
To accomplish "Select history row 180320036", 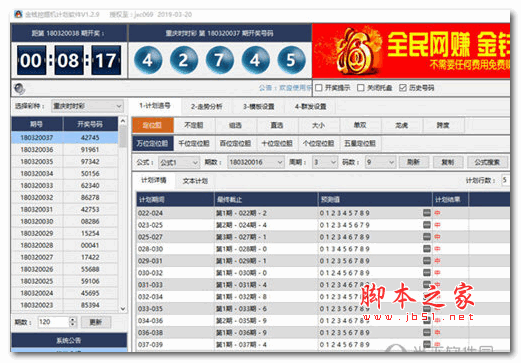I will point(65,150).
